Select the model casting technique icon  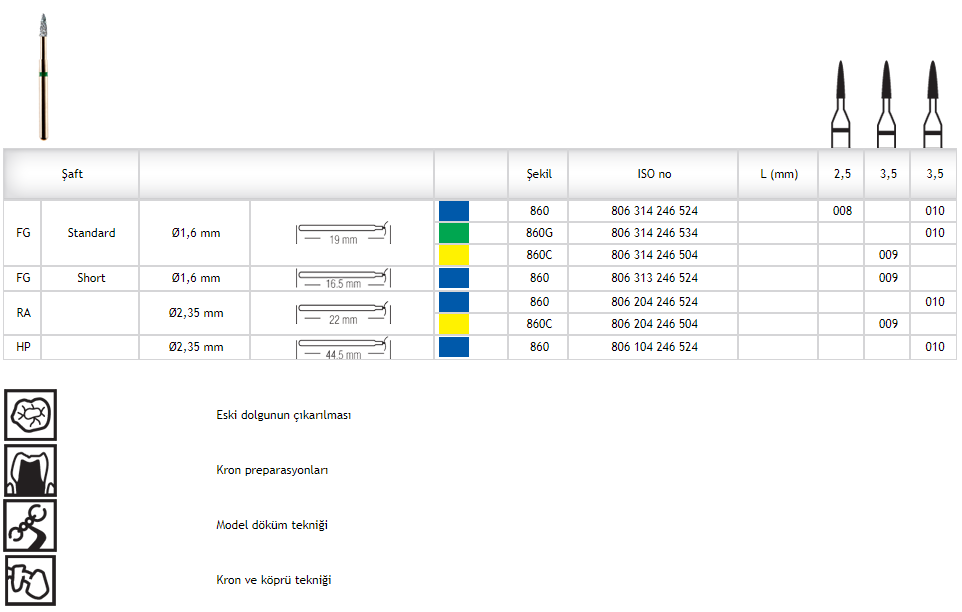click(x=30, y=525)
